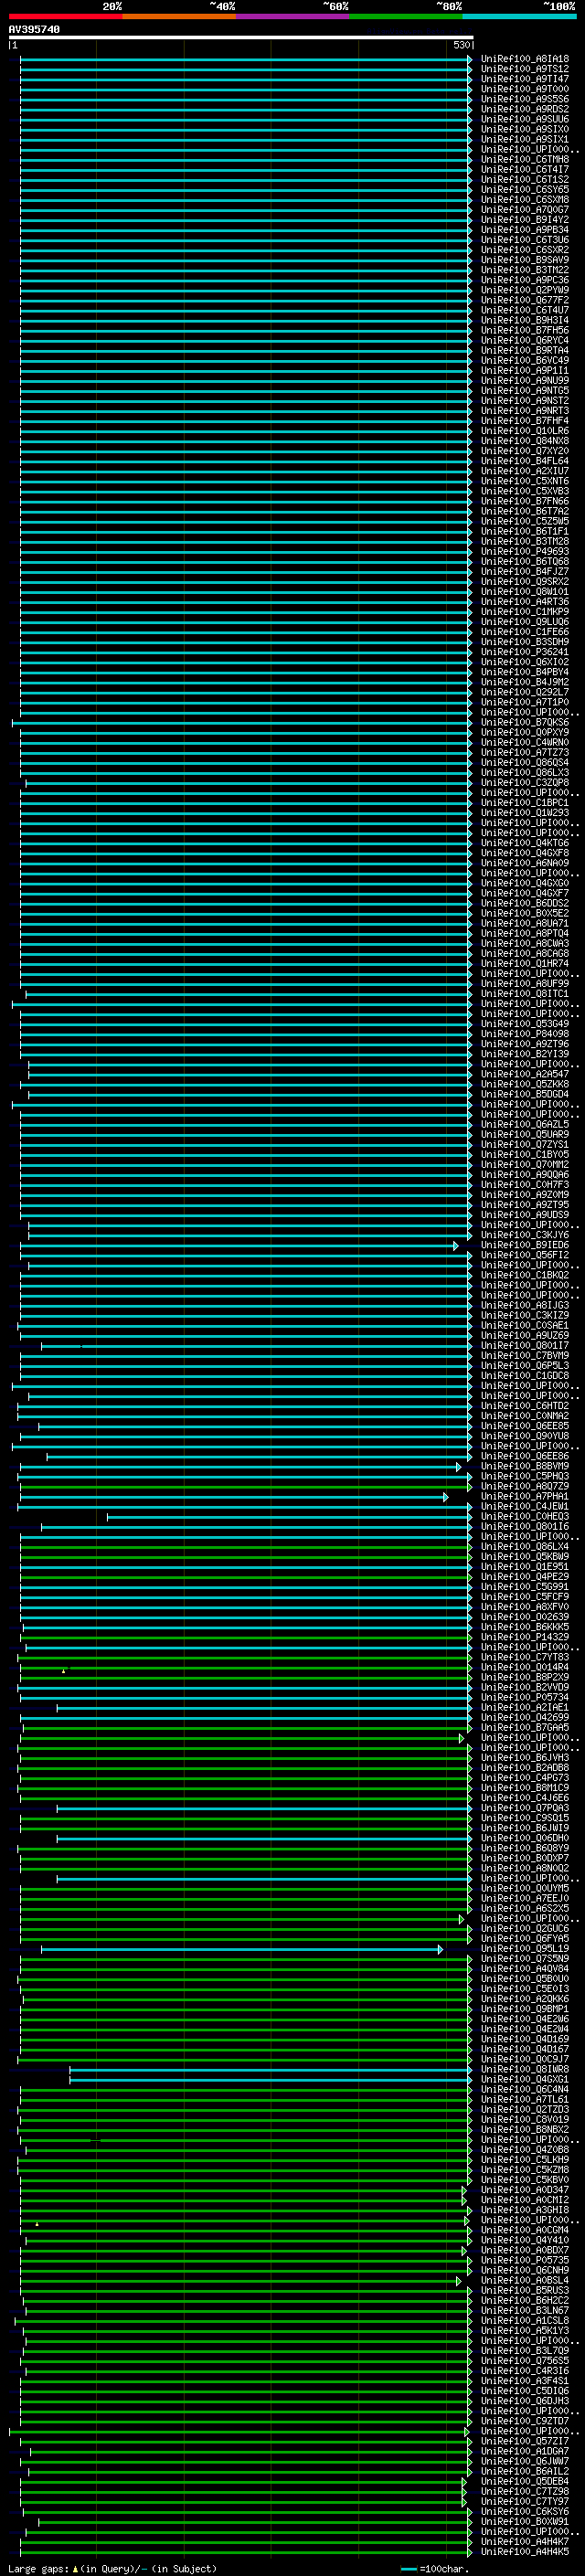Open hit UniRef100_B9I4Y2
Image resolution: width=585 pixels, height=2576 pixels.
click(525, 220)
